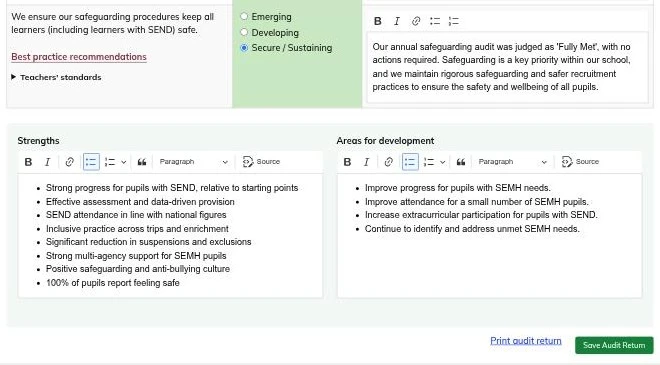
Task: Click 'Strong multi-agency support for SEMH pupils'
Action: click(136, 256)
